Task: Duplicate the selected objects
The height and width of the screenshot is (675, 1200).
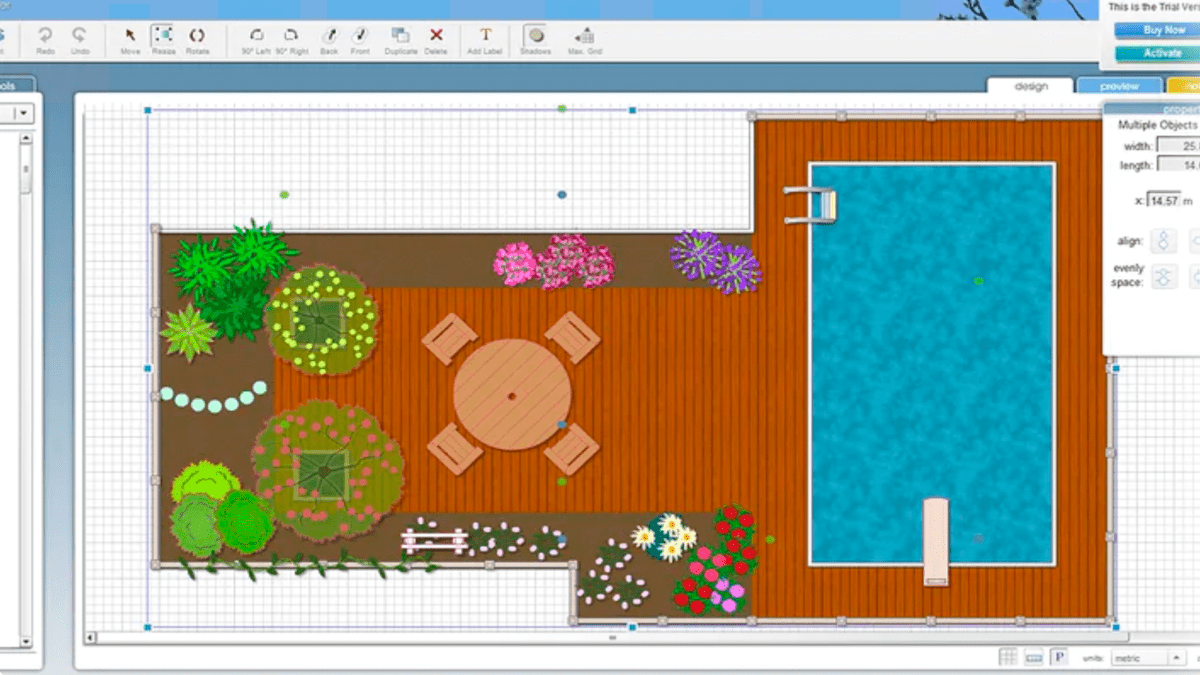Action: tap(400, 39)
